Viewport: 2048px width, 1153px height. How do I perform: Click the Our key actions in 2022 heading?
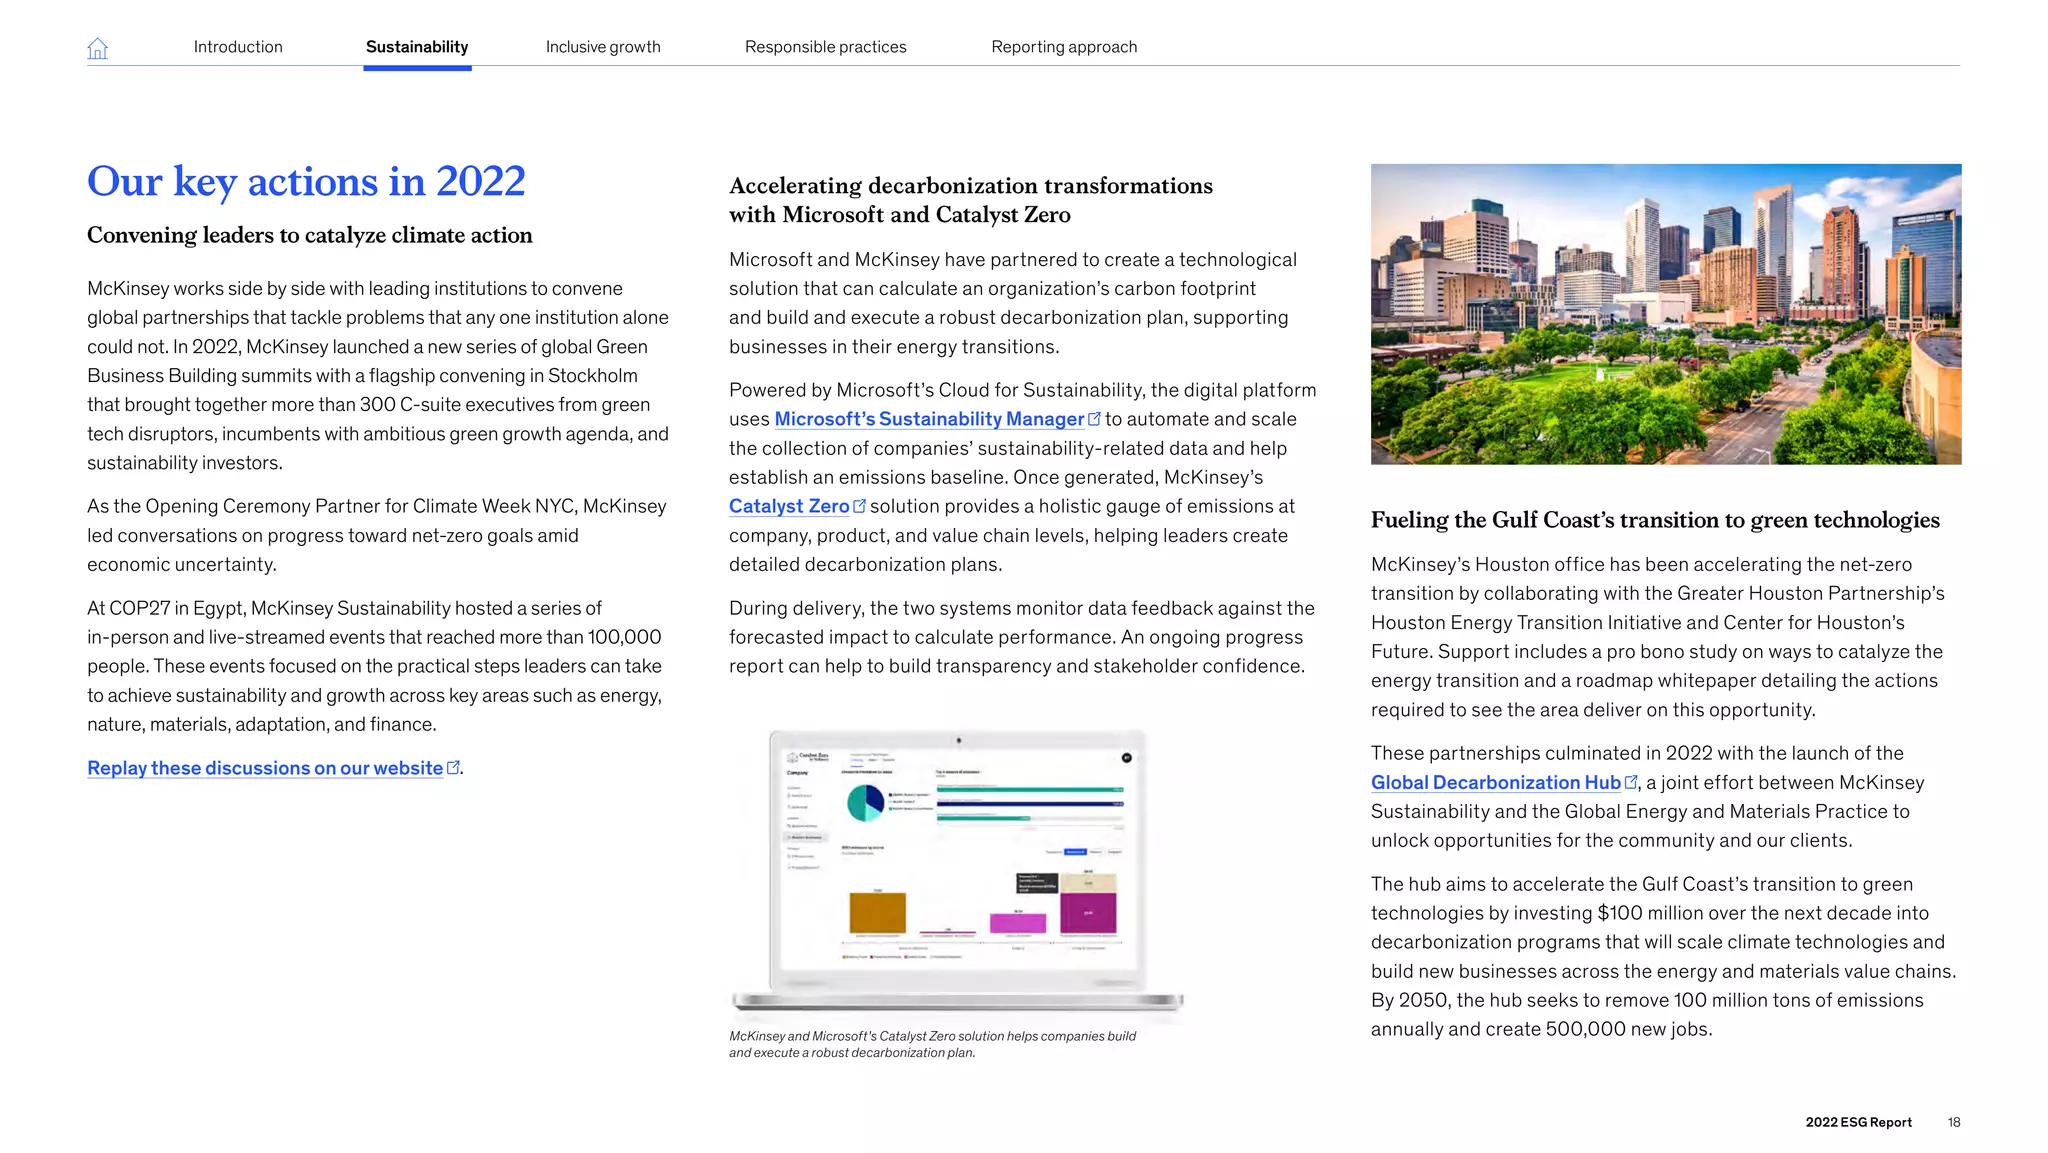click(x=306, y=181)
